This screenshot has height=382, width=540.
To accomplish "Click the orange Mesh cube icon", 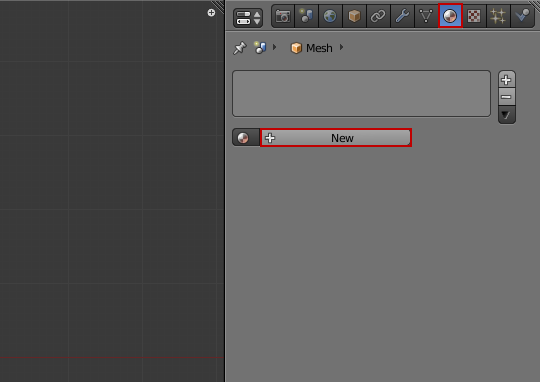I will coord(296,48).
